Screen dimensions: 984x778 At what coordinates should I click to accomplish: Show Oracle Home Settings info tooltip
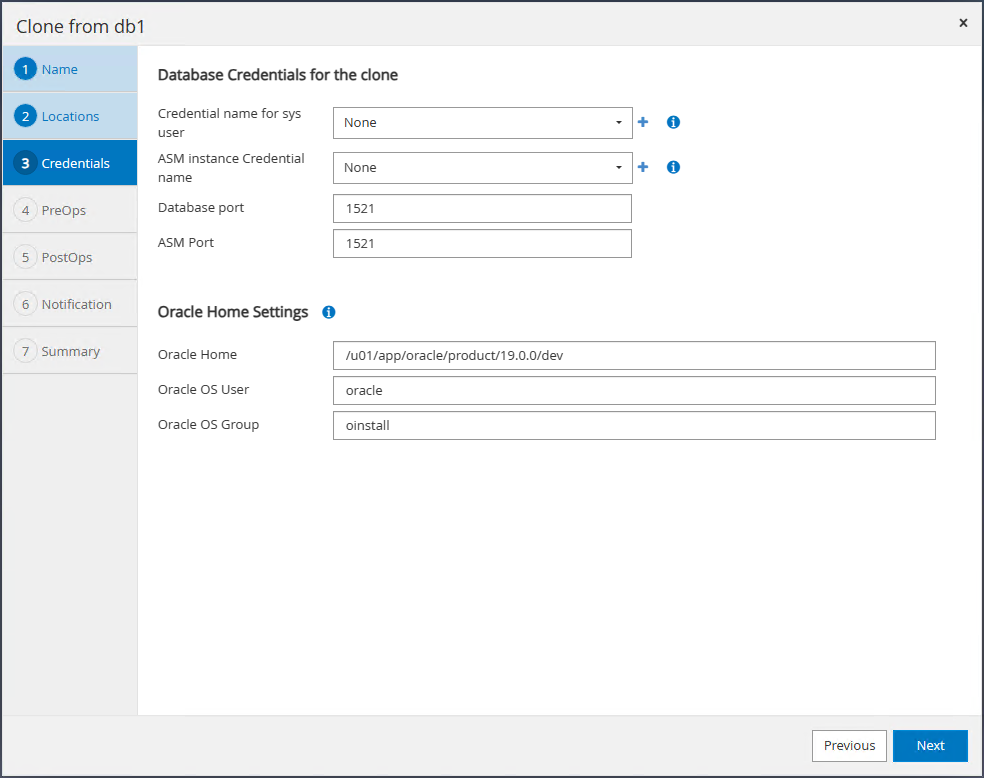click(x=329, y=312)
